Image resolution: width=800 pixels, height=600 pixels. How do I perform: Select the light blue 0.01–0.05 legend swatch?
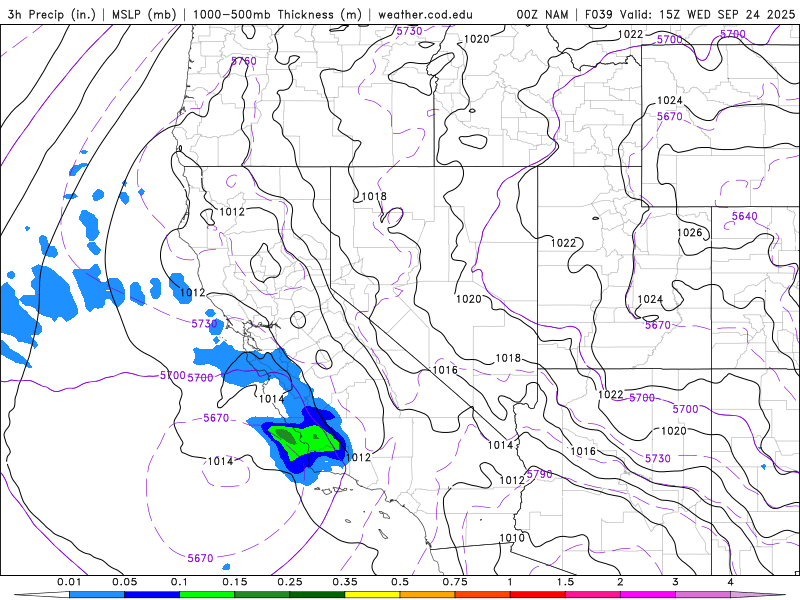[97, 595]
